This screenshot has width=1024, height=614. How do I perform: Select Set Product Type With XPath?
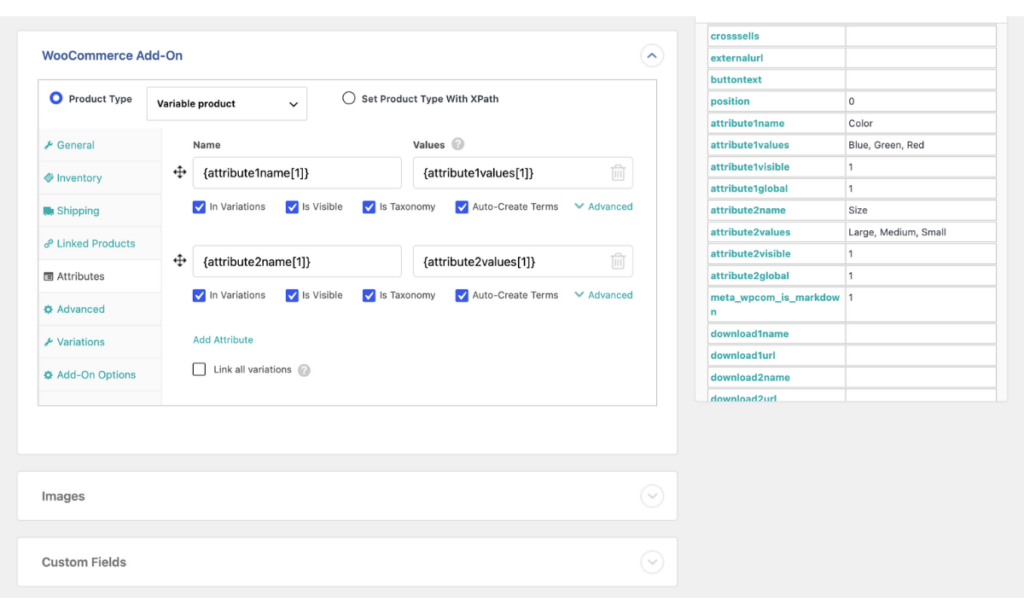point(349,98)
